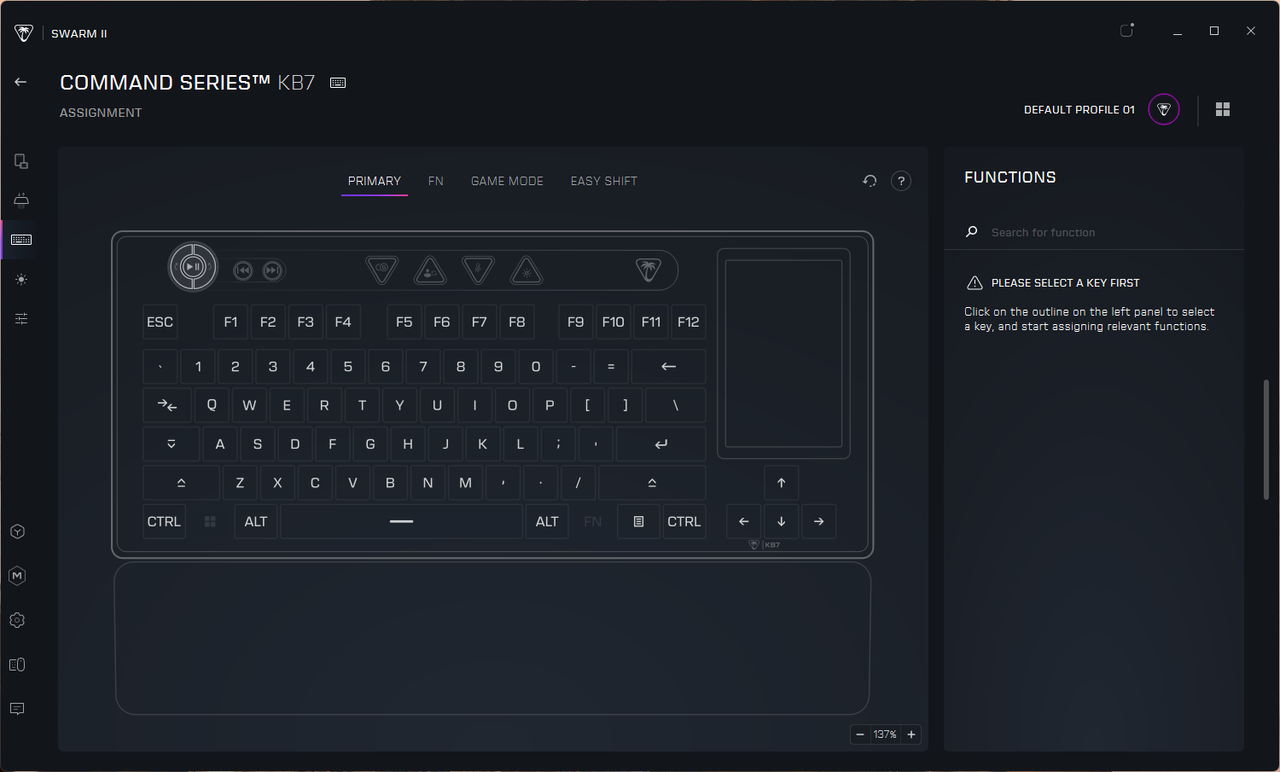Select the G key
This screenshot has height=772, width=1280.
(370, 444)
